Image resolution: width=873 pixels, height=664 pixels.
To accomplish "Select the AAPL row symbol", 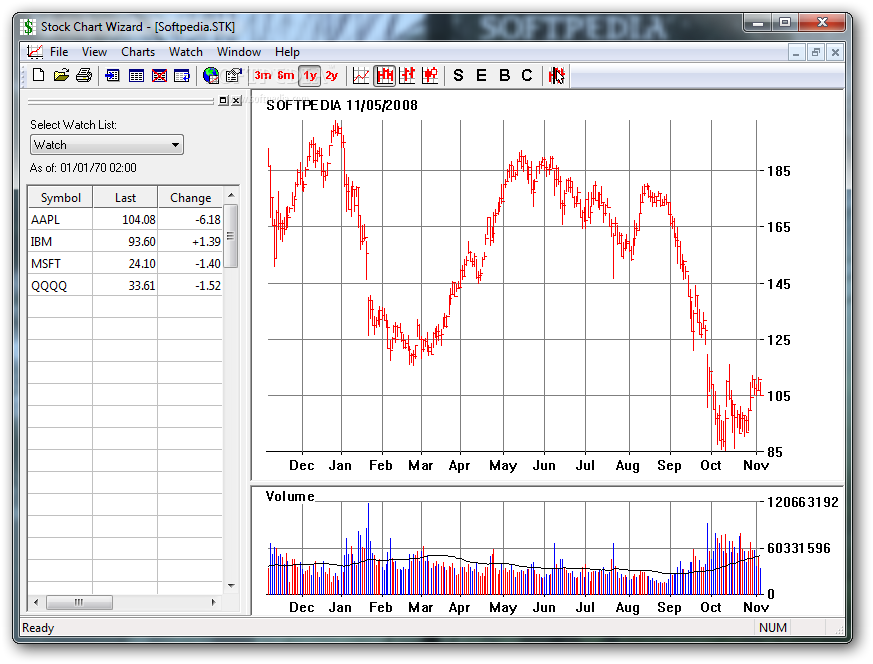I will pyautogui.click(x=45, y=220).
